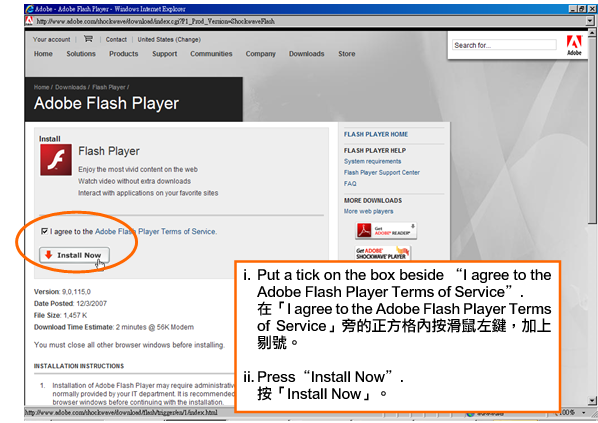Click the Date Posted 12/3/2007 text
Viewport: 598px width, 423px height.
point(70,304)
